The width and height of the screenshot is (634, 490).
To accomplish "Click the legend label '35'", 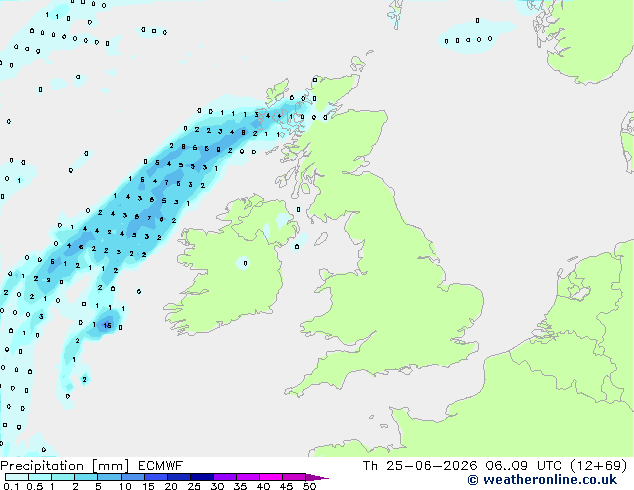I will [x=241, y=486].
